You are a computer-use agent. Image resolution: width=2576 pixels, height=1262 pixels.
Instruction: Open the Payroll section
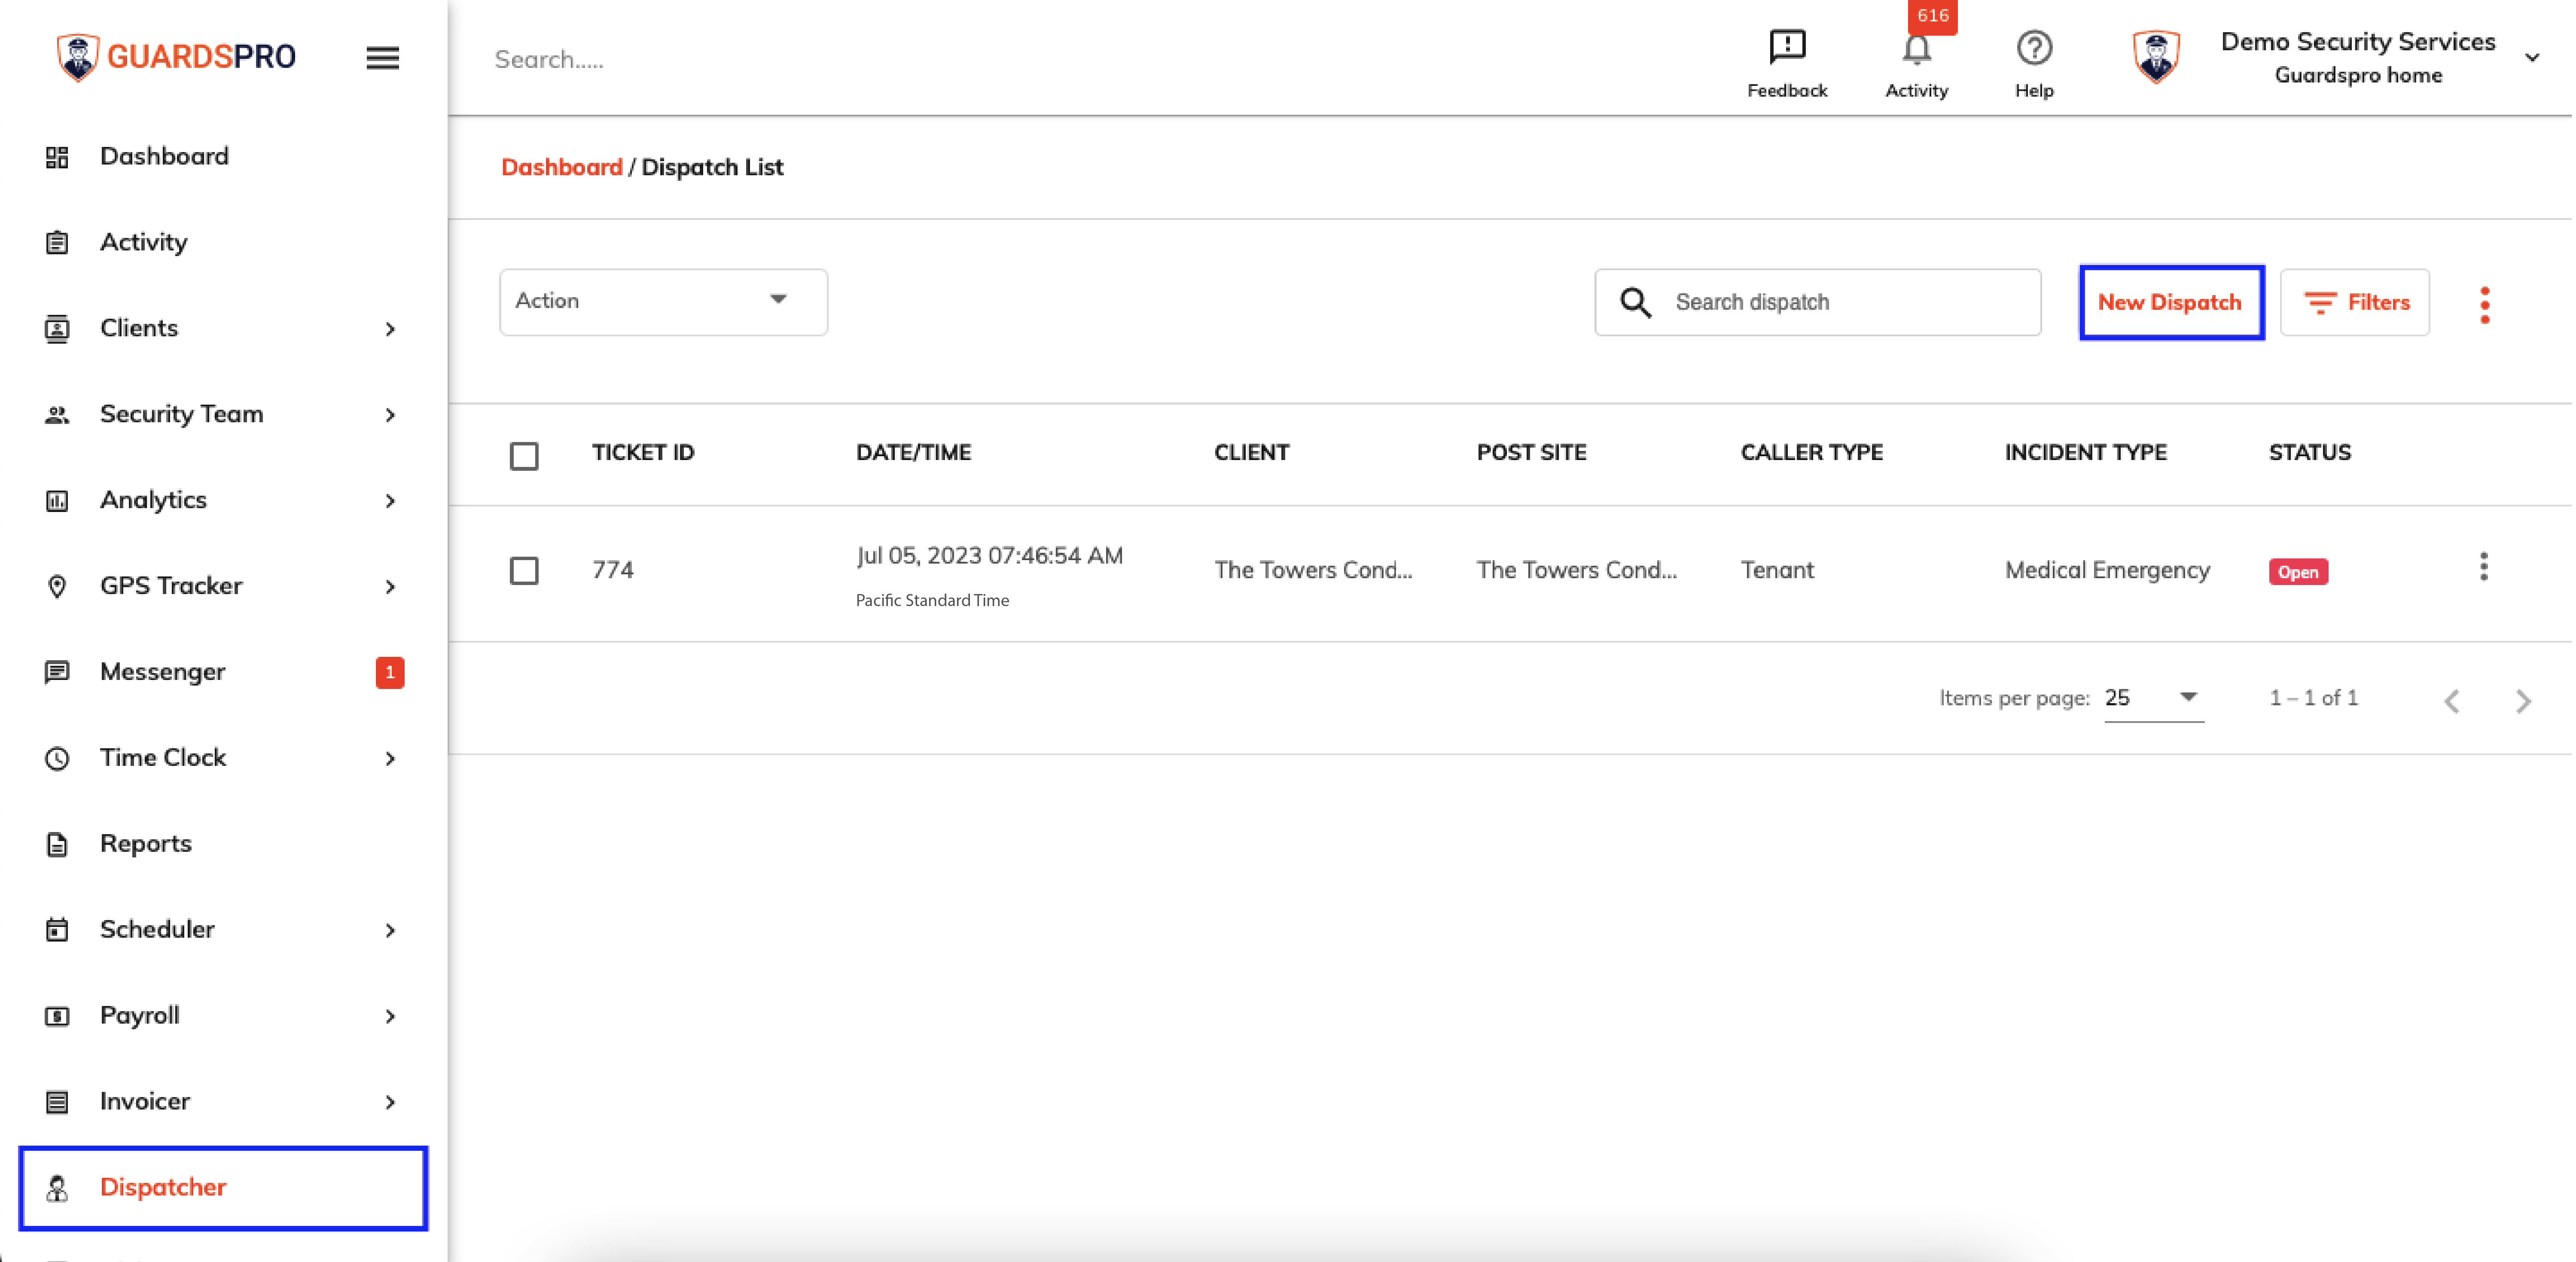(x=139, y=1015)
